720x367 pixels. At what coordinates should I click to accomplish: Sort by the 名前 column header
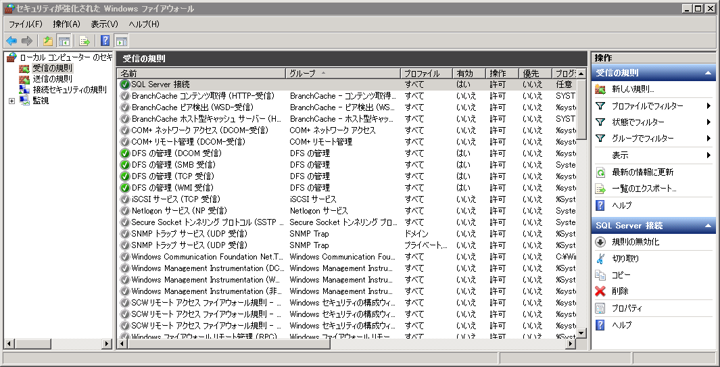coord(202,73)
